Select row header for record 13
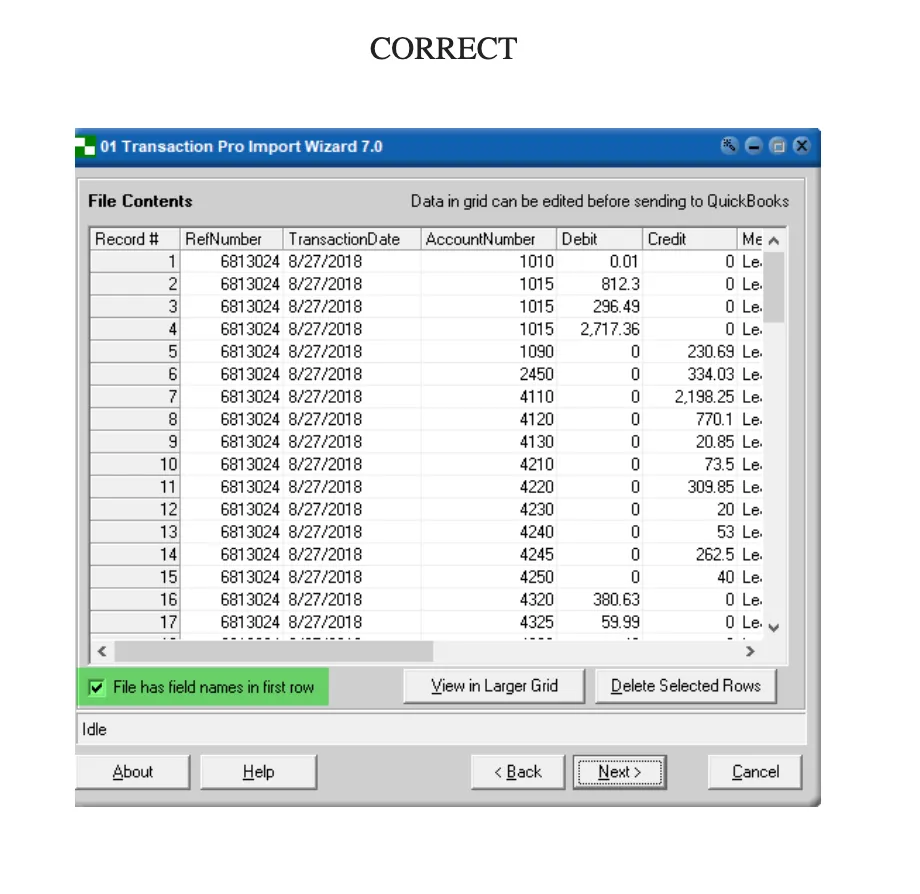920x894 pixels. click(x=135, y=531)
